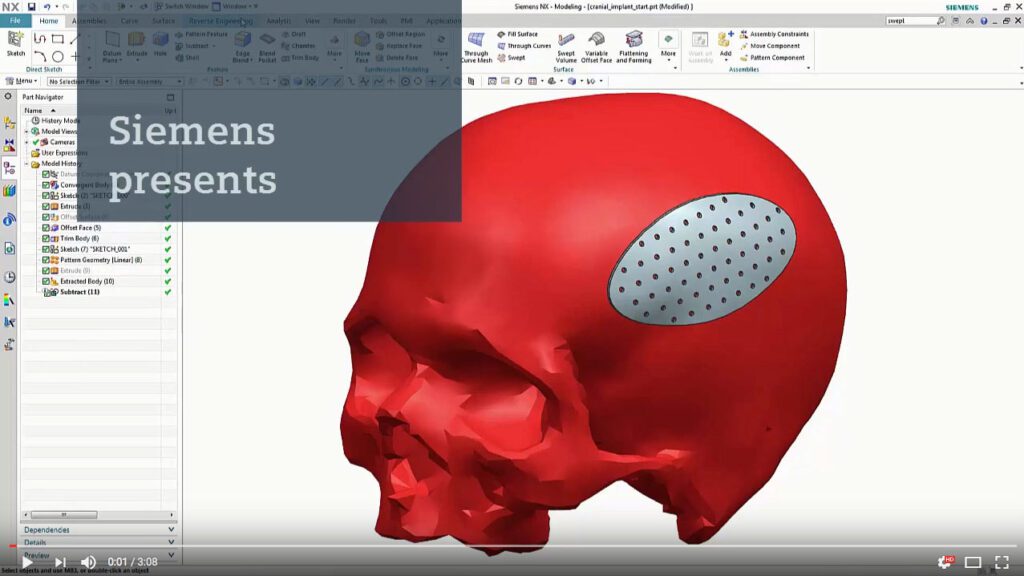Click the resource bar options gear icon
The width and height of the screenshot is (1024, 576).
(x=8, y=97)
